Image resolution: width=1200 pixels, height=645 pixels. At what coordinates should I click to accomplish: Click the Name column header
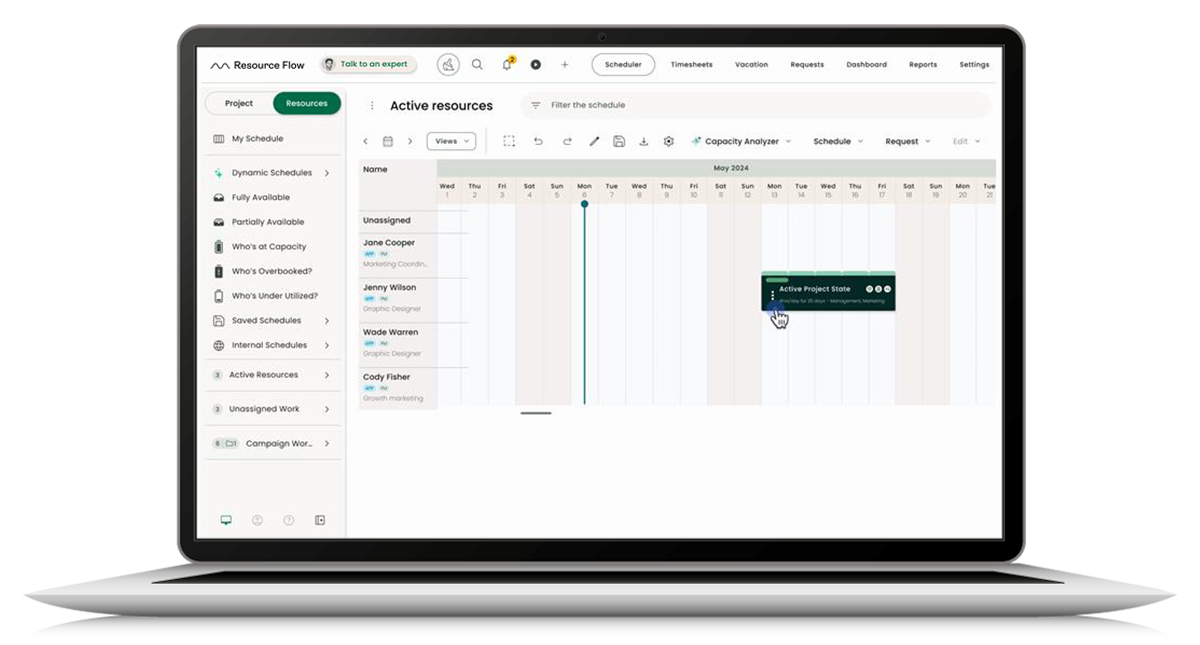click(x=375, y=169)
